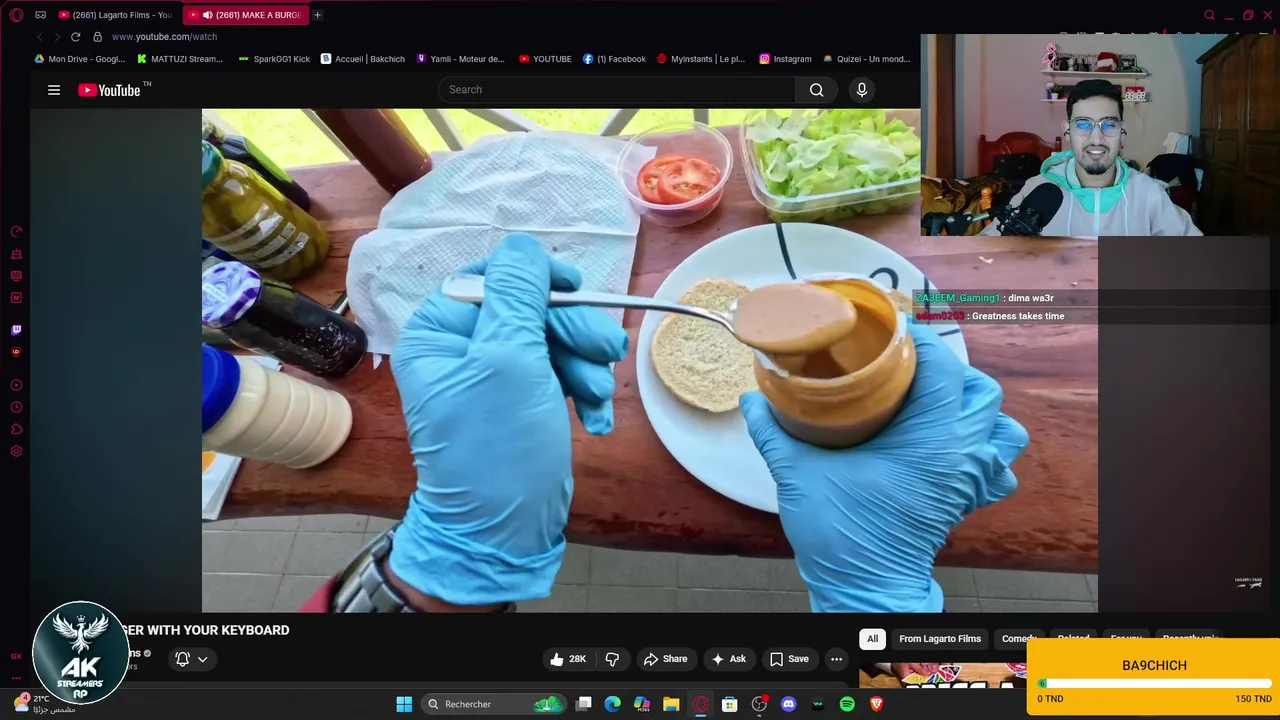Image resolution: width=1280 pixels, height=720 pixels.
Task: Open Windows Start menu
Action: pos(404,704)
